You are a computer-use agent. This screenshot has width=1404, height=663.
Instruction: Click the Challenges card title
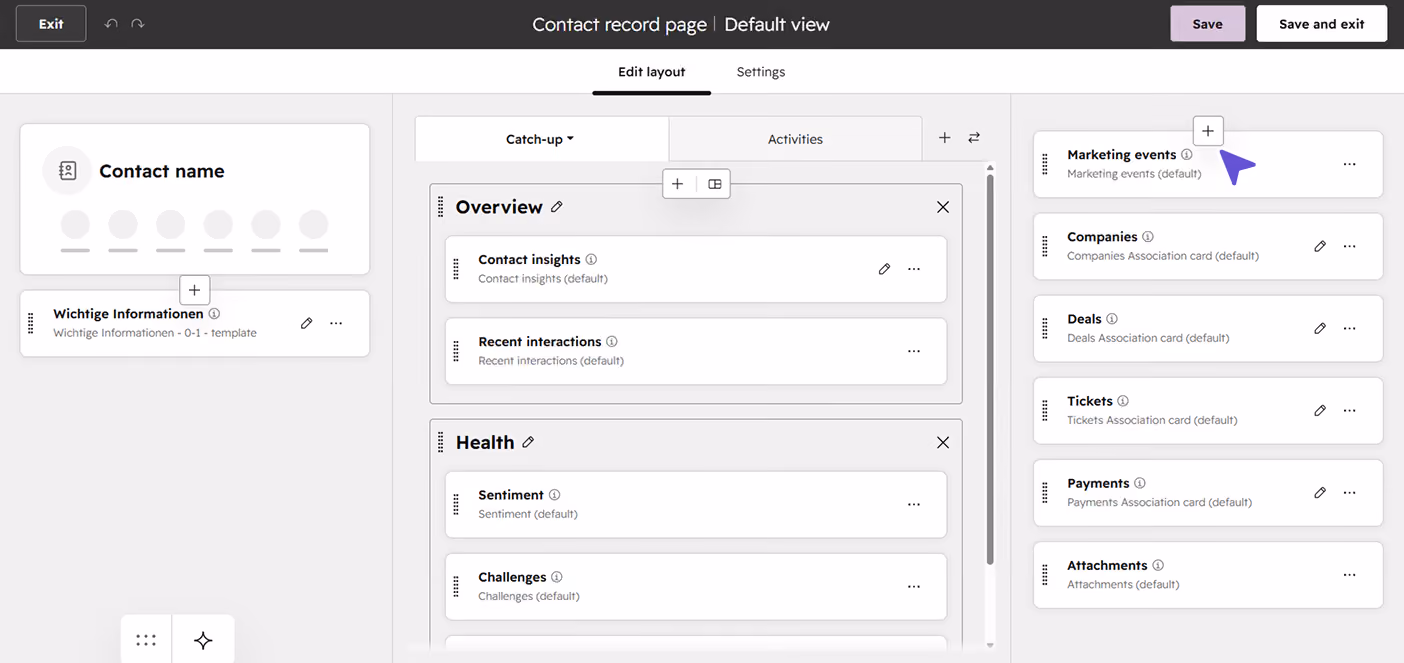pos(512,577)
